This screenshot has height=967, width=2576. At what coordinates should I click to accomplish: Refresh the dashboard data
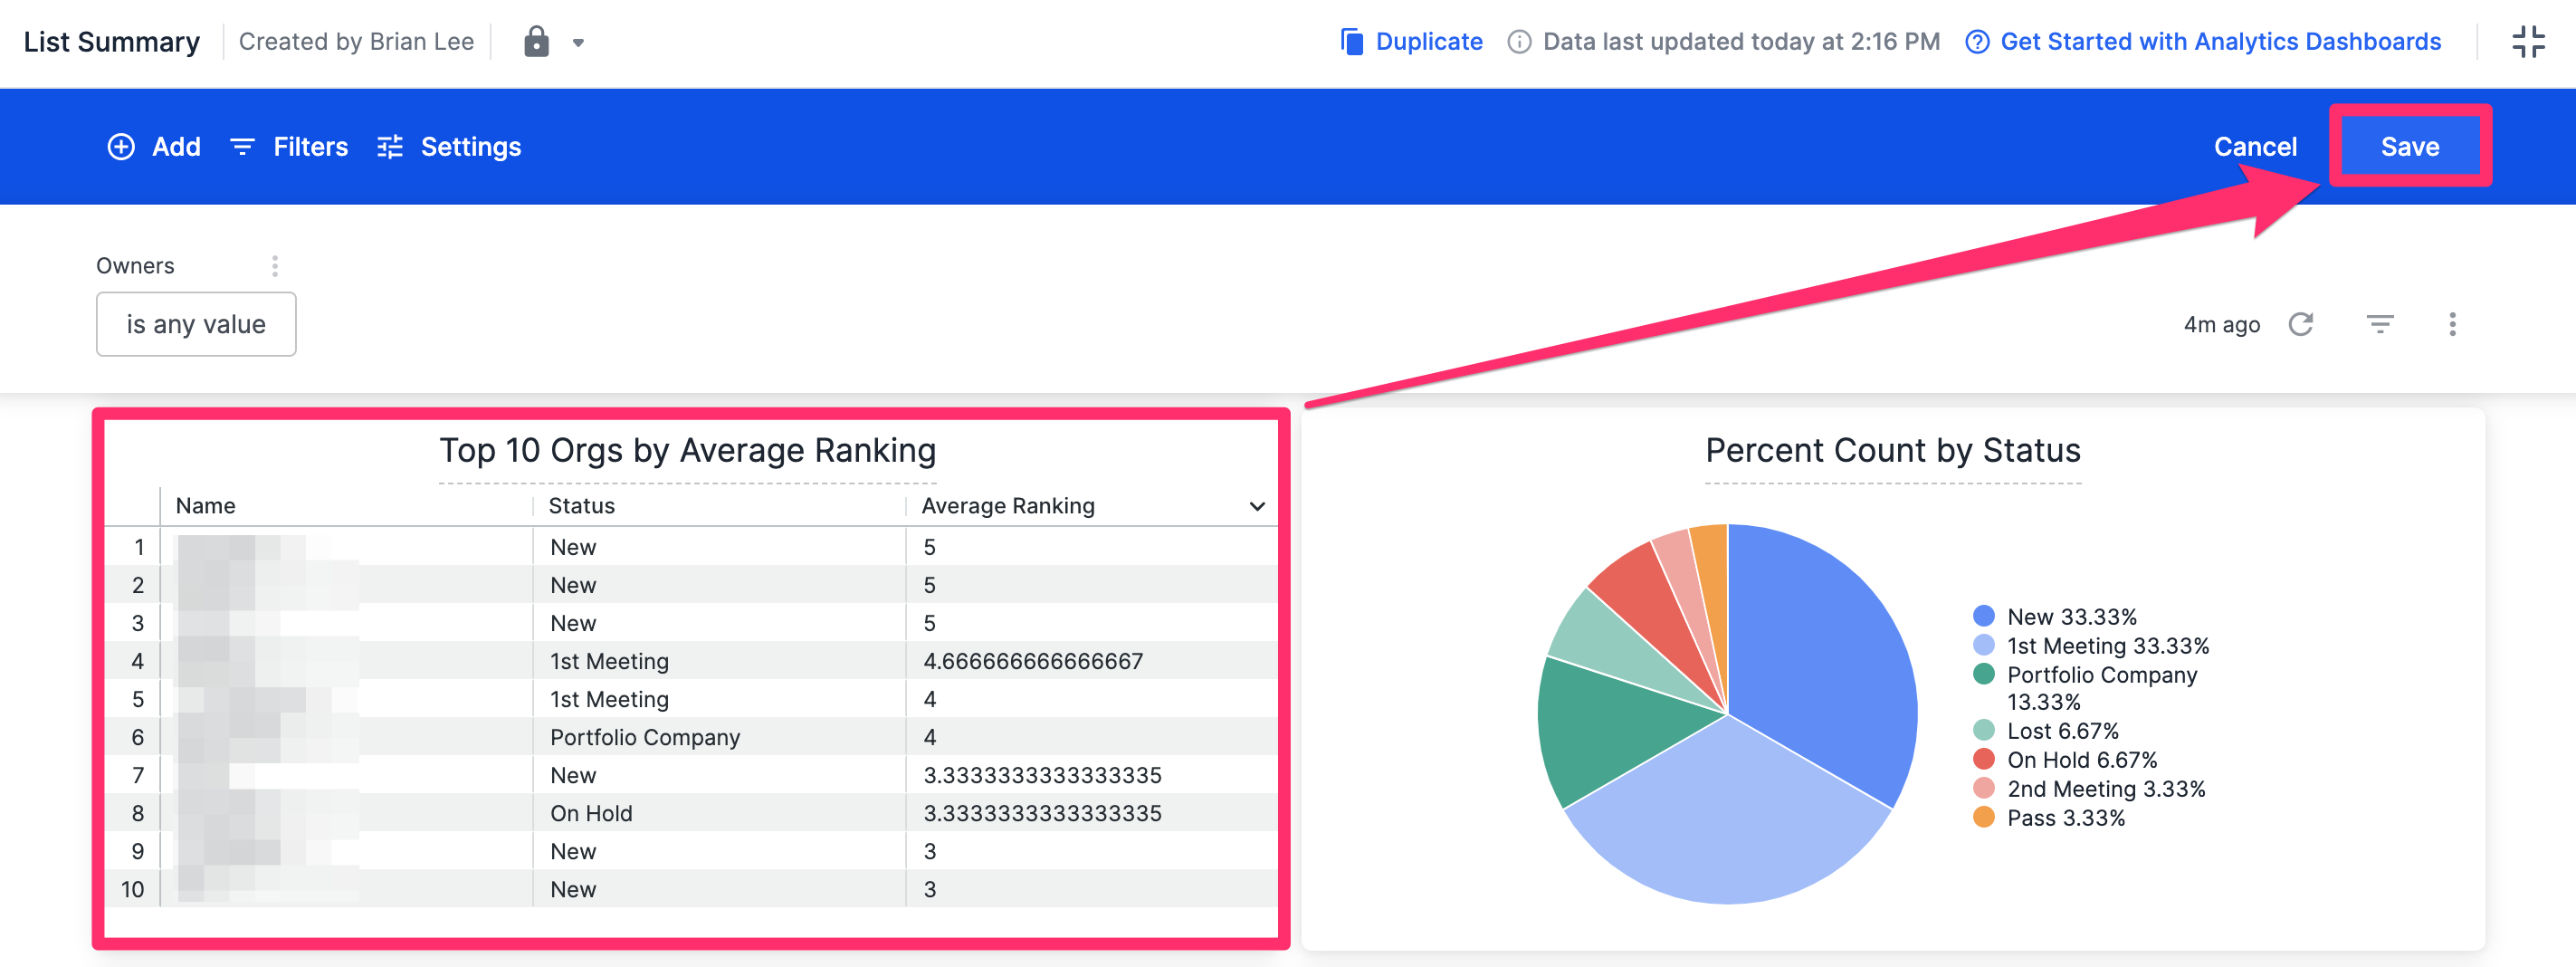(x=2301, y=323)
